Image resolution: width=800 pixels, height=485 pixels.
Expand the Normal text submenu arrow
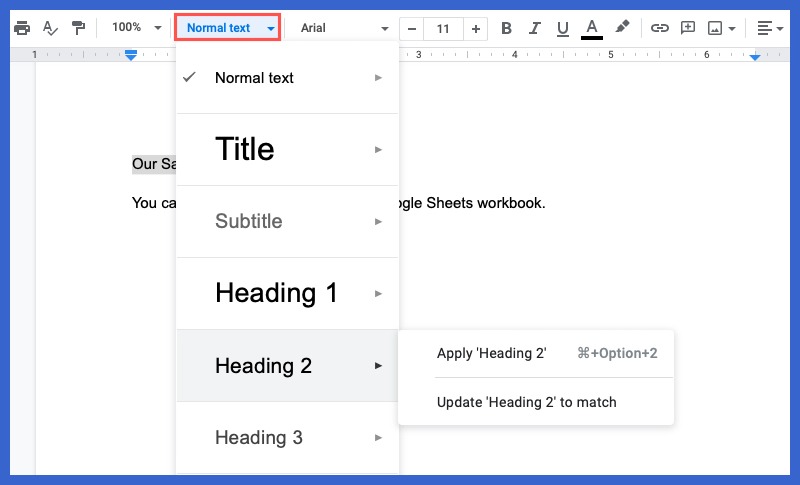tap(378, 78)
